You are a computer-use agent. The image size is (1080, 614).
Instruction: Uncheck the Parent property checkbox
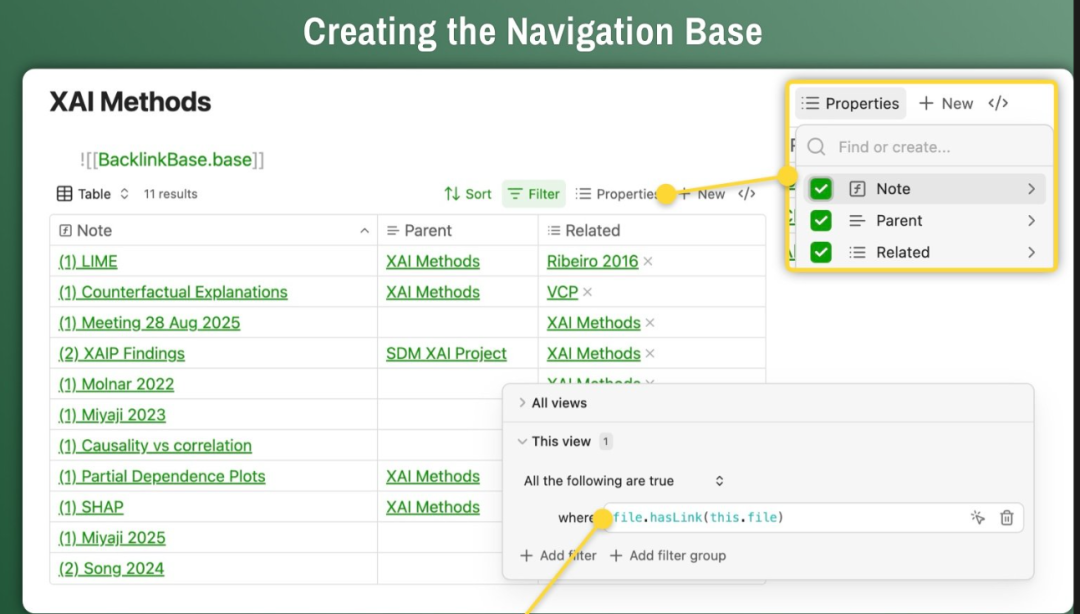pyautogui.click(x=820, y=221)
